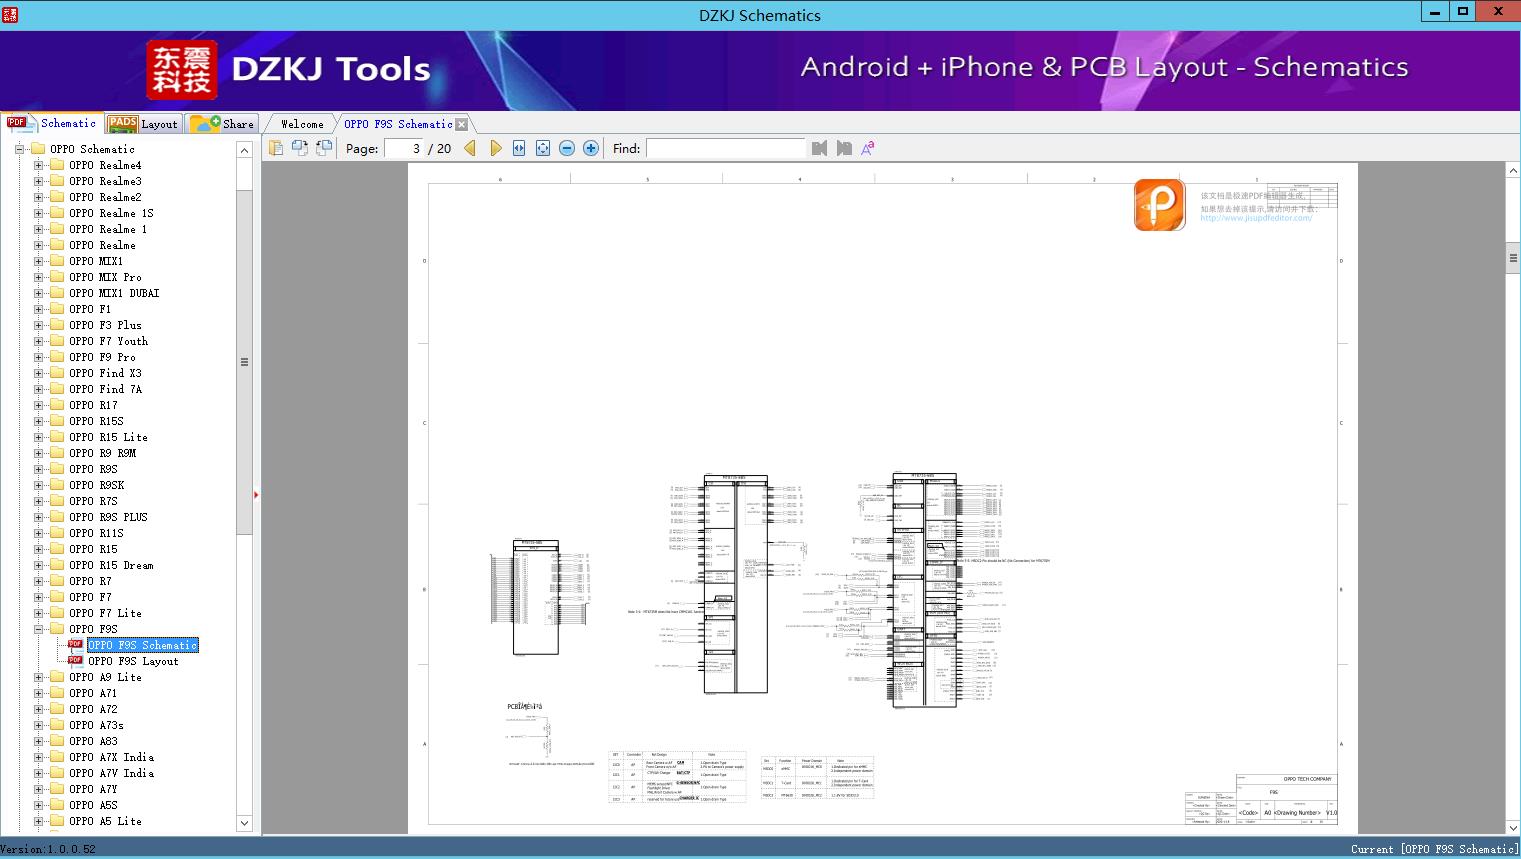Click the page number input field

[x=404, y=148]
